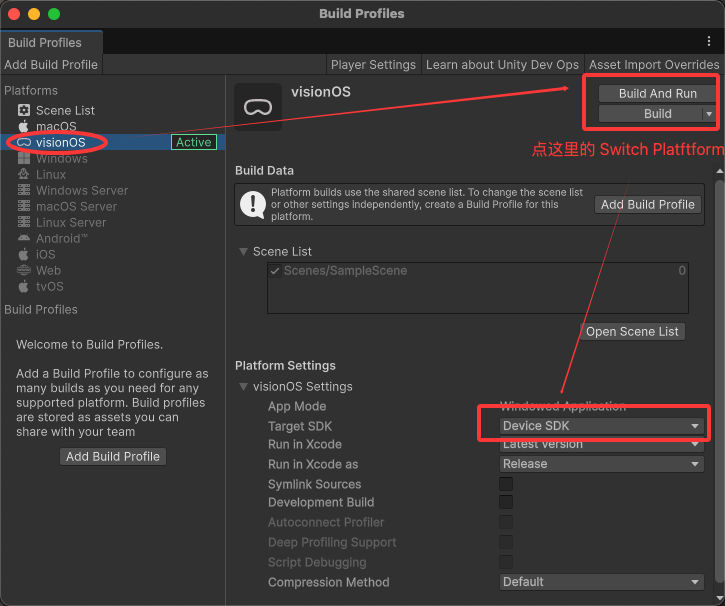
Task: Click the iOS apple icon
Action: pyautogui.click(x=24, y=254)
